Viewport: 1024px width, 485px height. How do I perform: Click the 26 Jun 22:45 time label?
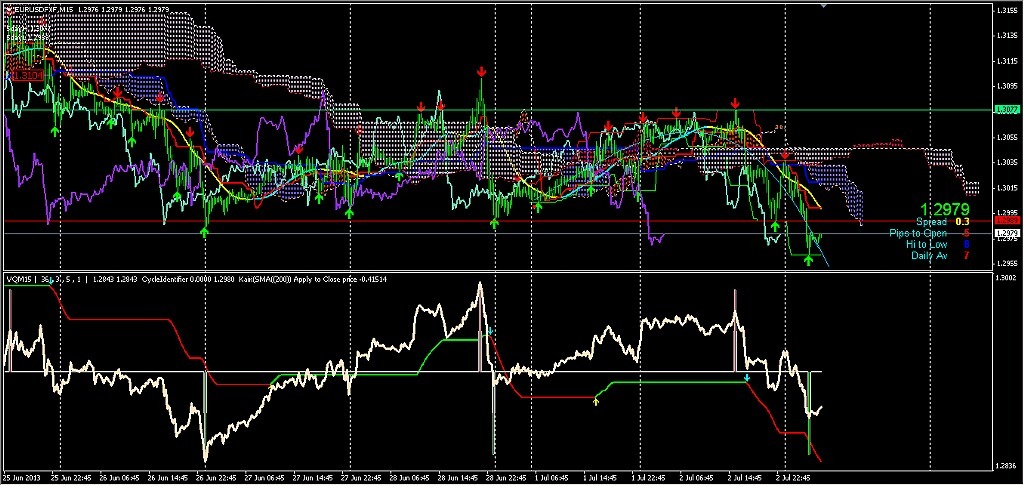pos(216,477)
